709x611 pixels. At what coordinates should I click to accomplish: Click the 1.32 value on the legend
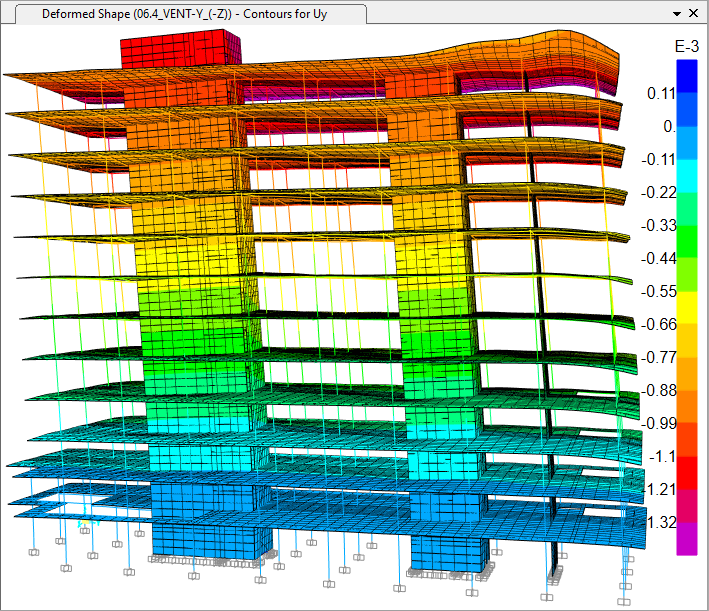pos(662,522)
